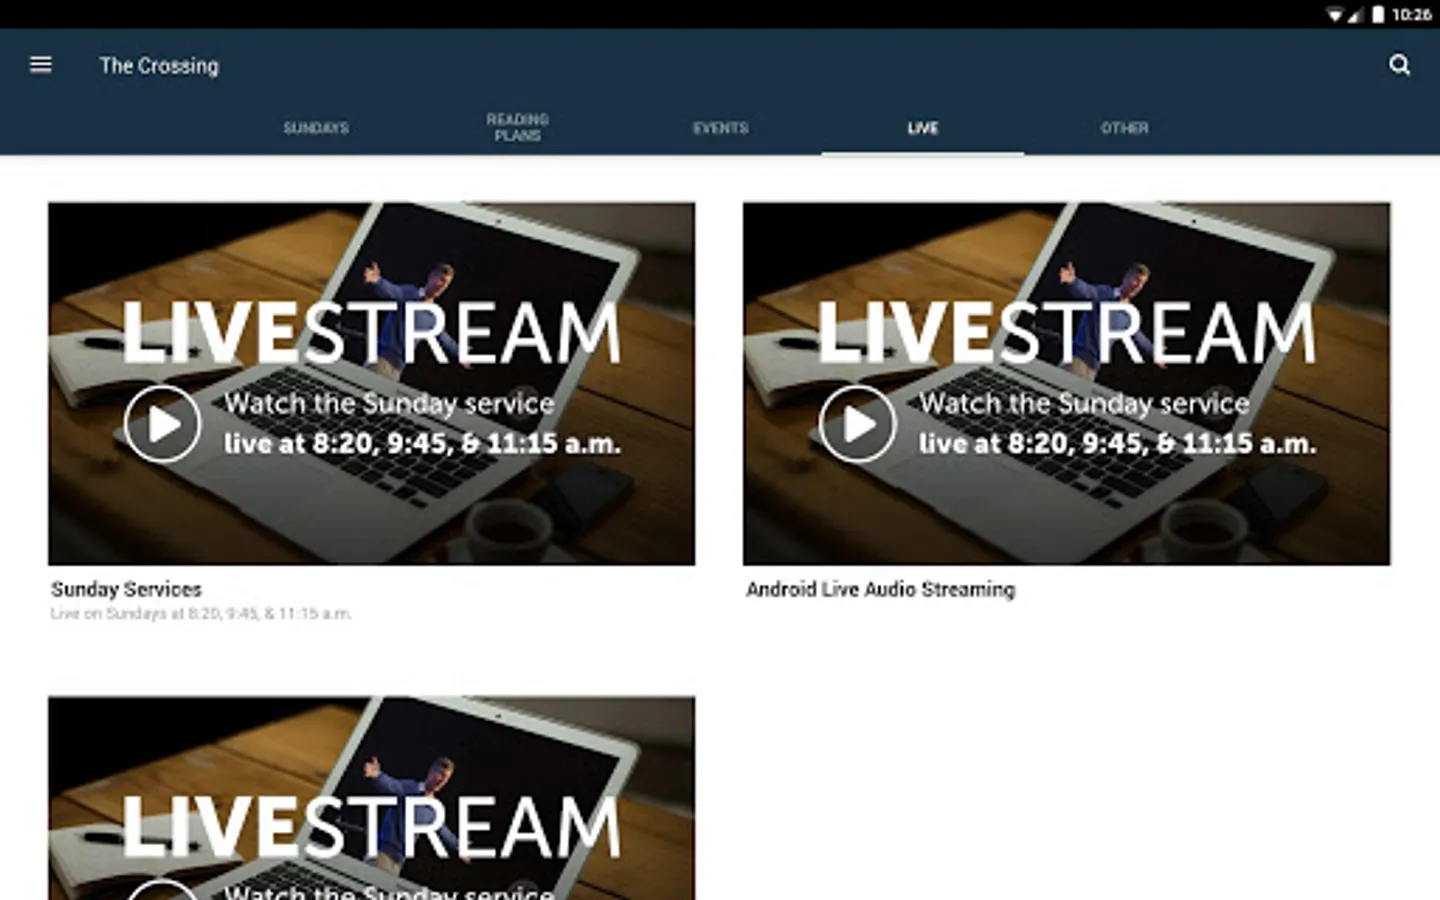The image size is (1440, 900).
Task: Tap The Crossing app title
Action: [x=158, y=65]
